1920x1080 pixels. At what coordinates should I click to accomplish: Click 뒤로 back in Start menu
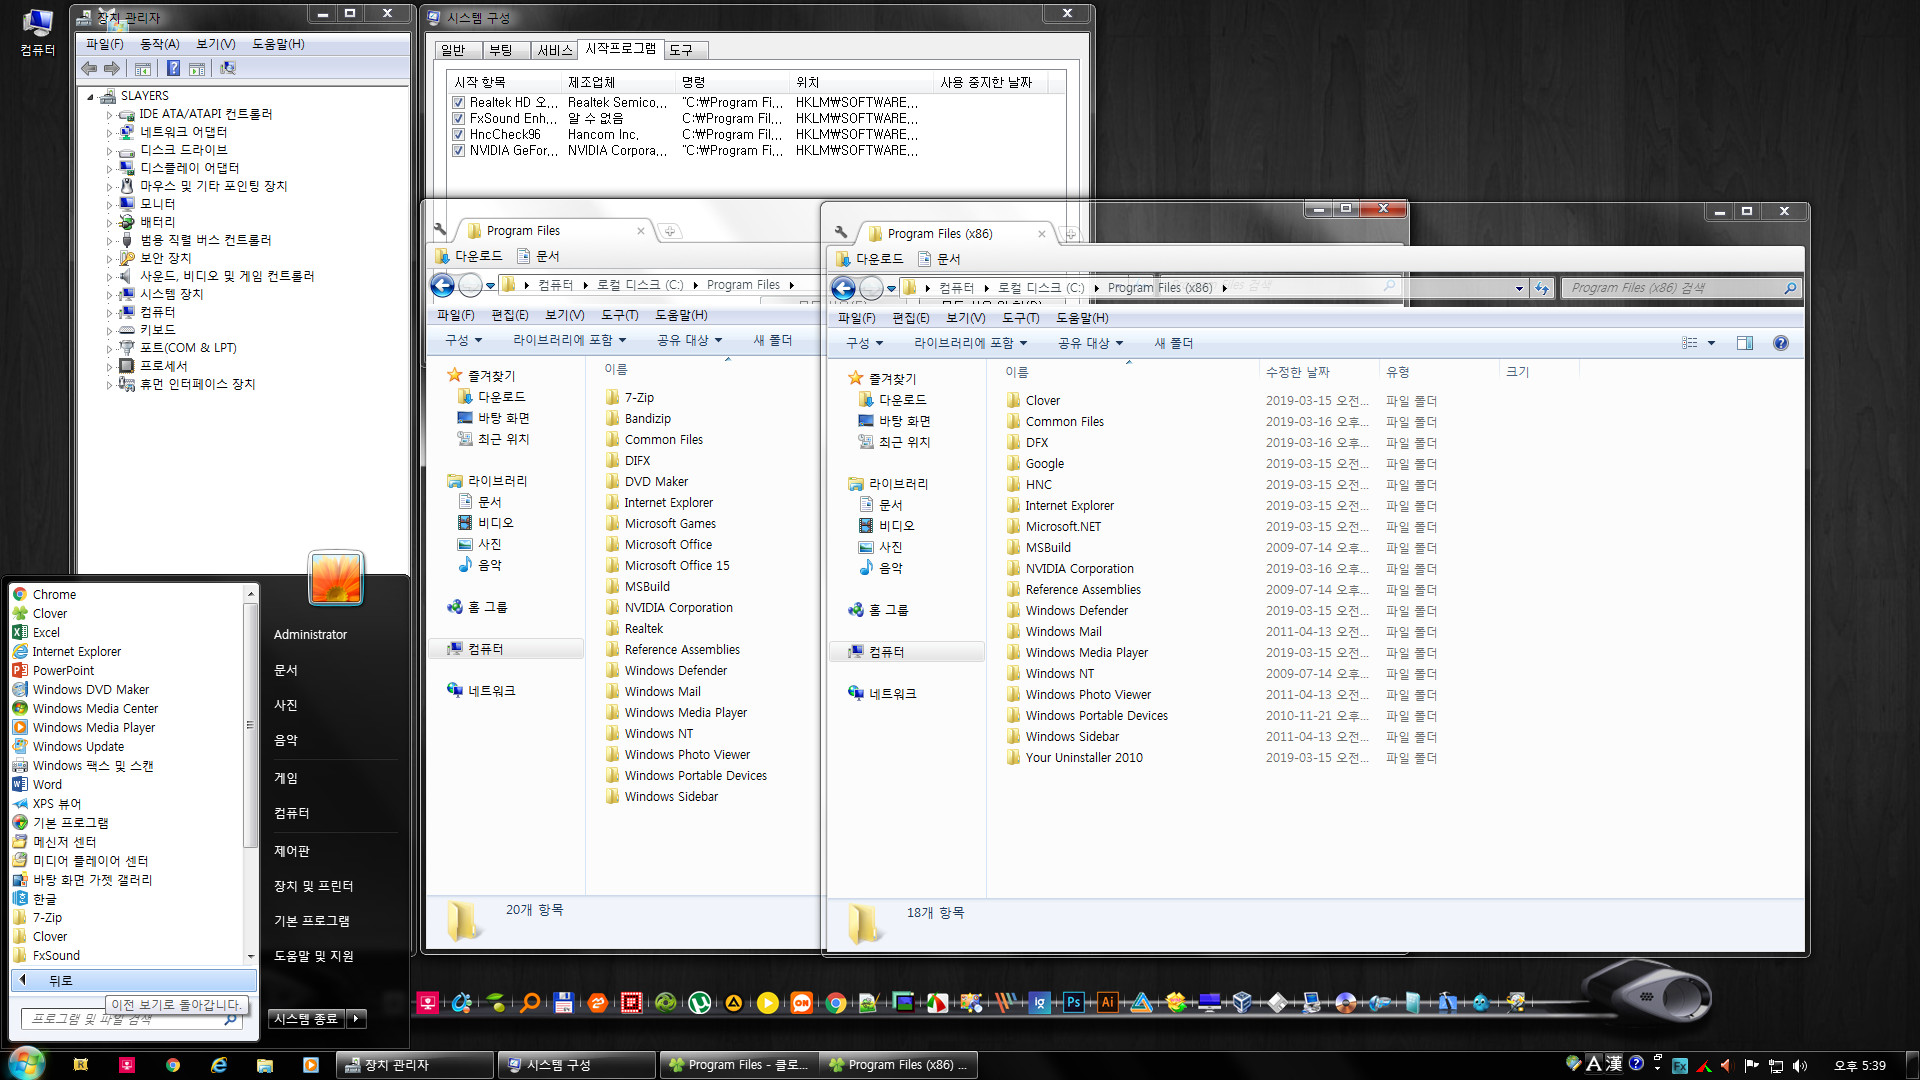click(134, 981)
